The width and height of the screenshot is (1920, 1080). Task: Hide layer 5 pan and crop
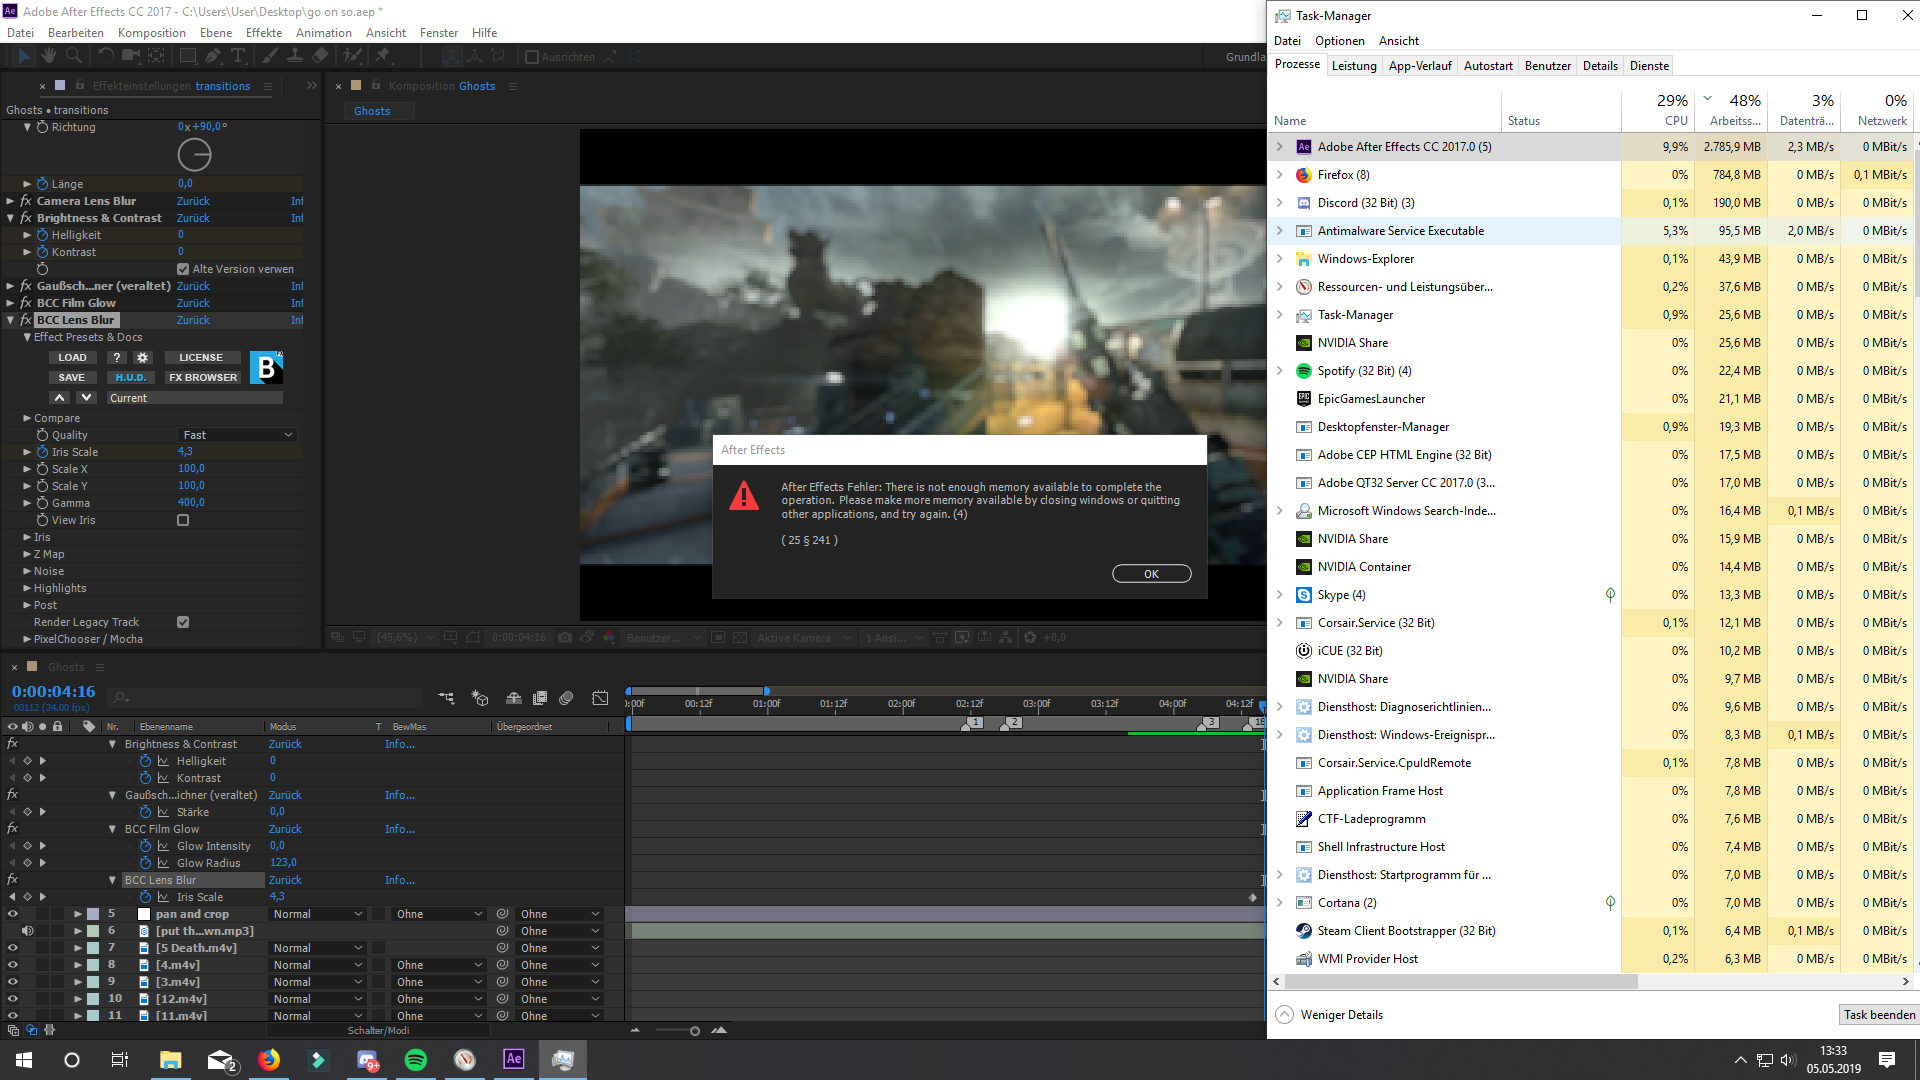coord(13,914)
